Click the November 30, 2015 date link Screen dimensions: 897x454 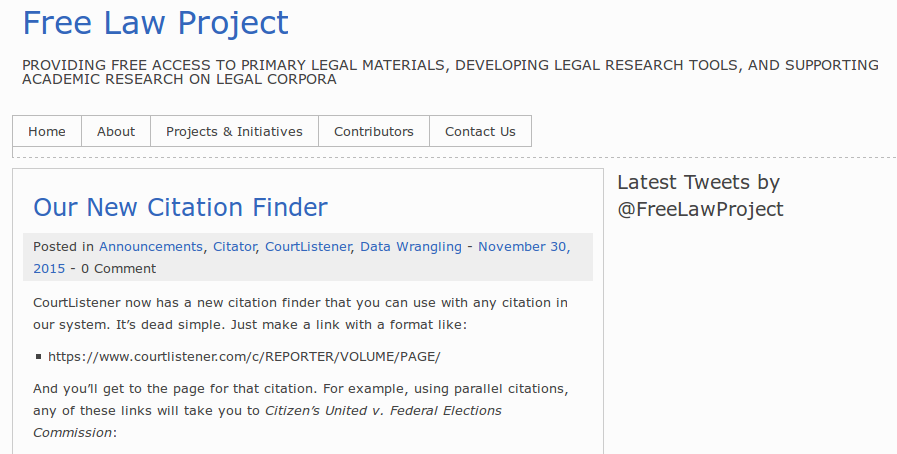[523, 247]
